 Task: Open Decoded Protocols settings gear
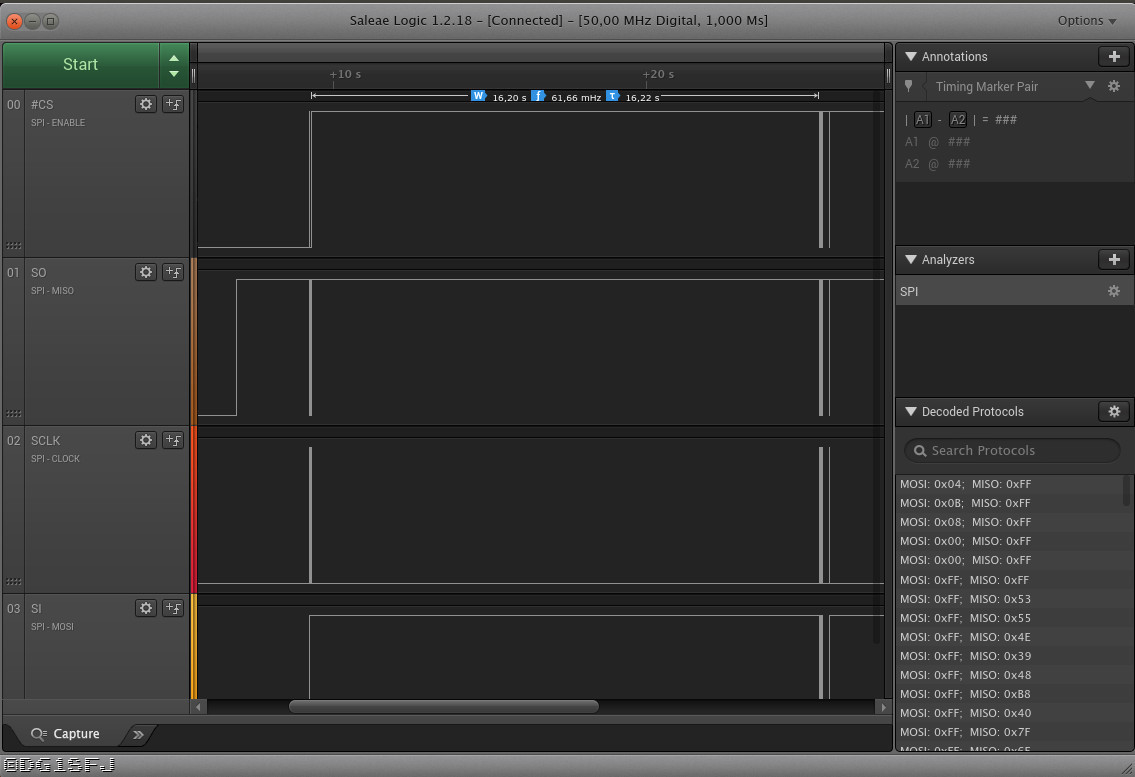pyautogui.click(x=1114, y=412)
